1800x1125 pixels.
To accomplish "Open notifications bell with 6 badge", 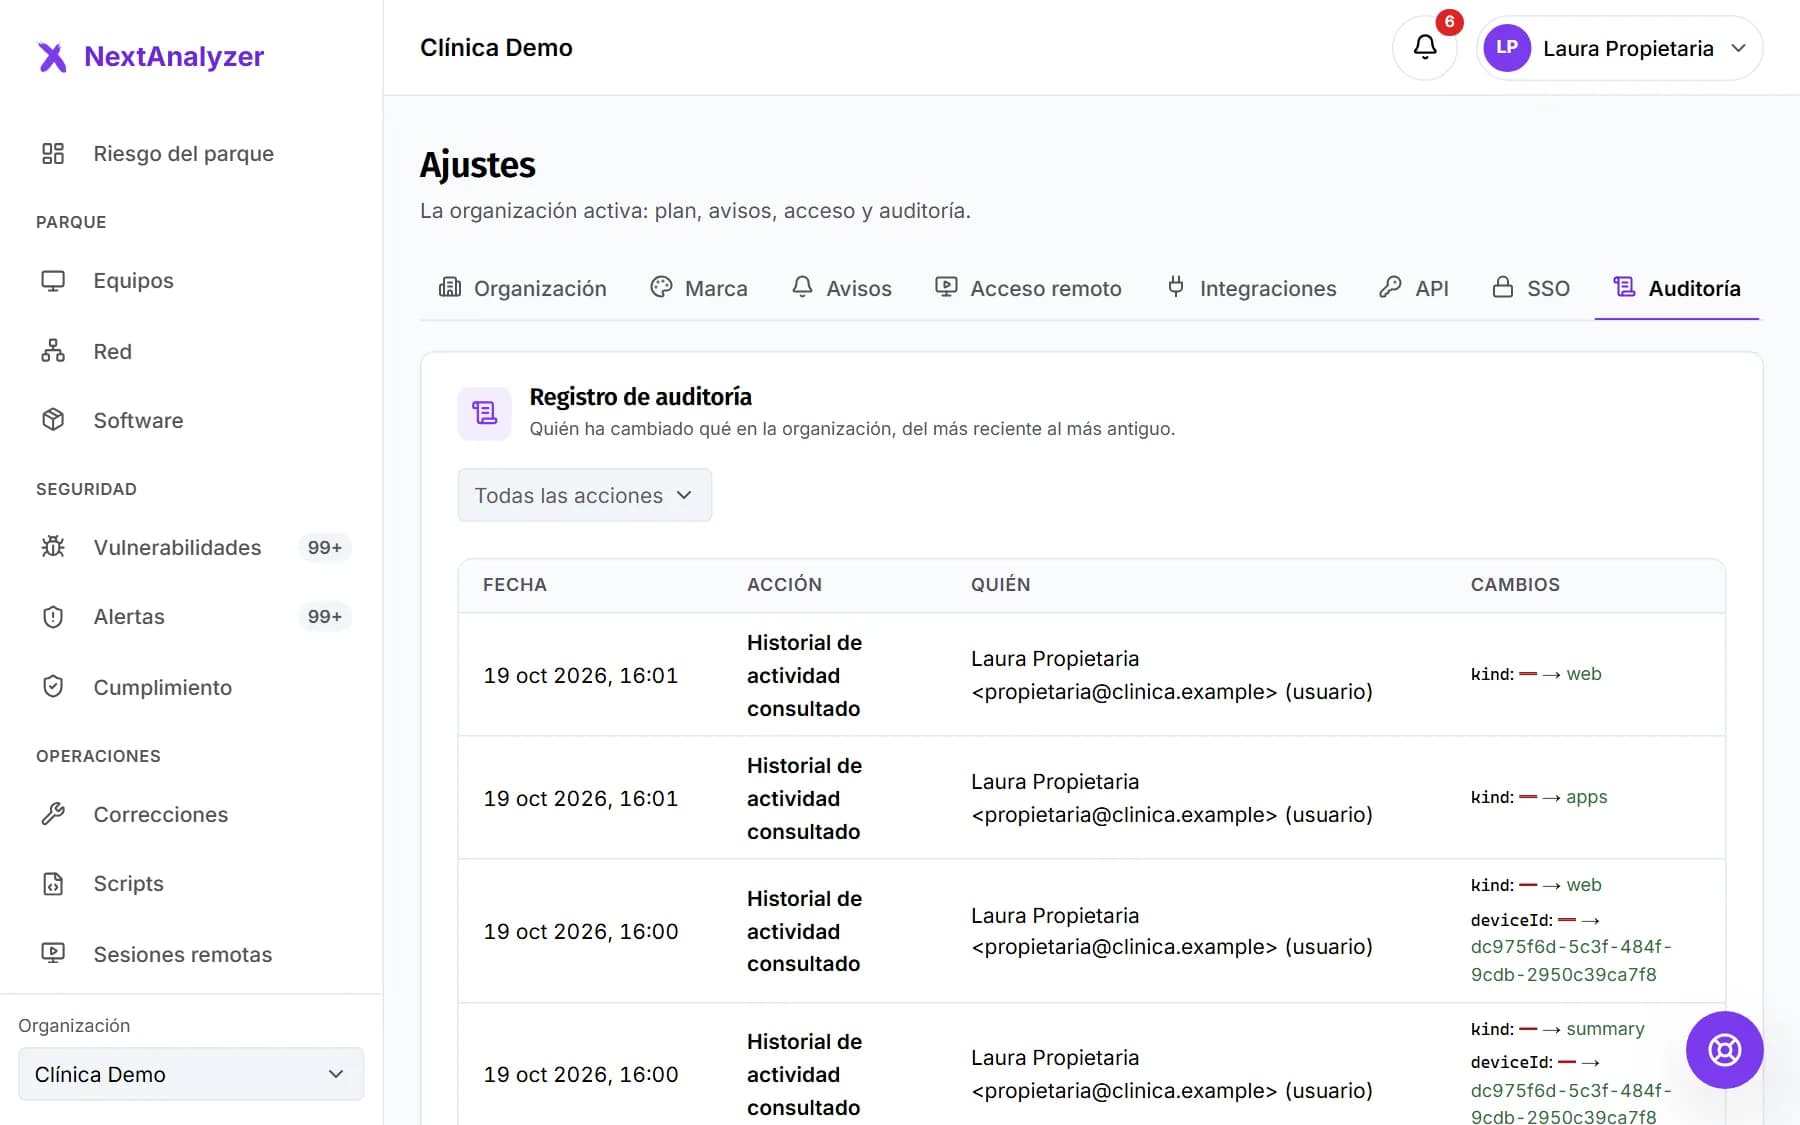I will coord(1425,47).
